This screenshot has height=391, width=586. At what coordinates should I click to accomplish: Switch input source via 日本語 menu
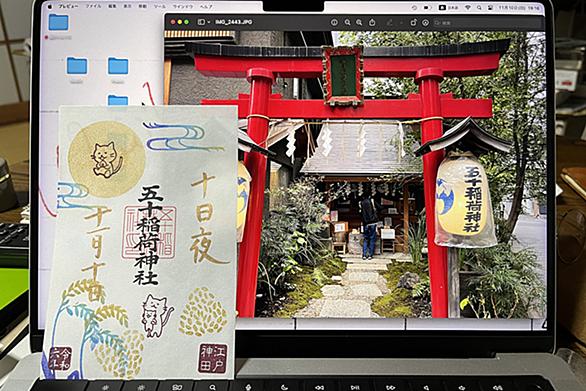[x=449, y=7]
